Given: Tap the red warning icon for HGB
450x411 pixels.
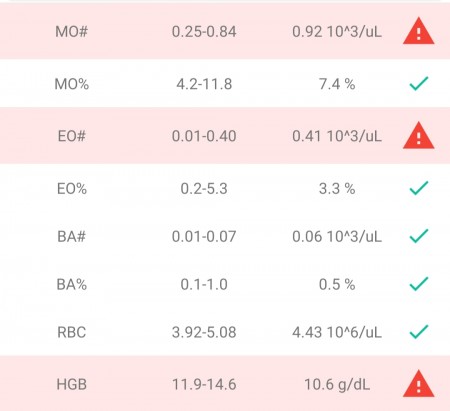Looking at the screenshot, I should 419,384.
